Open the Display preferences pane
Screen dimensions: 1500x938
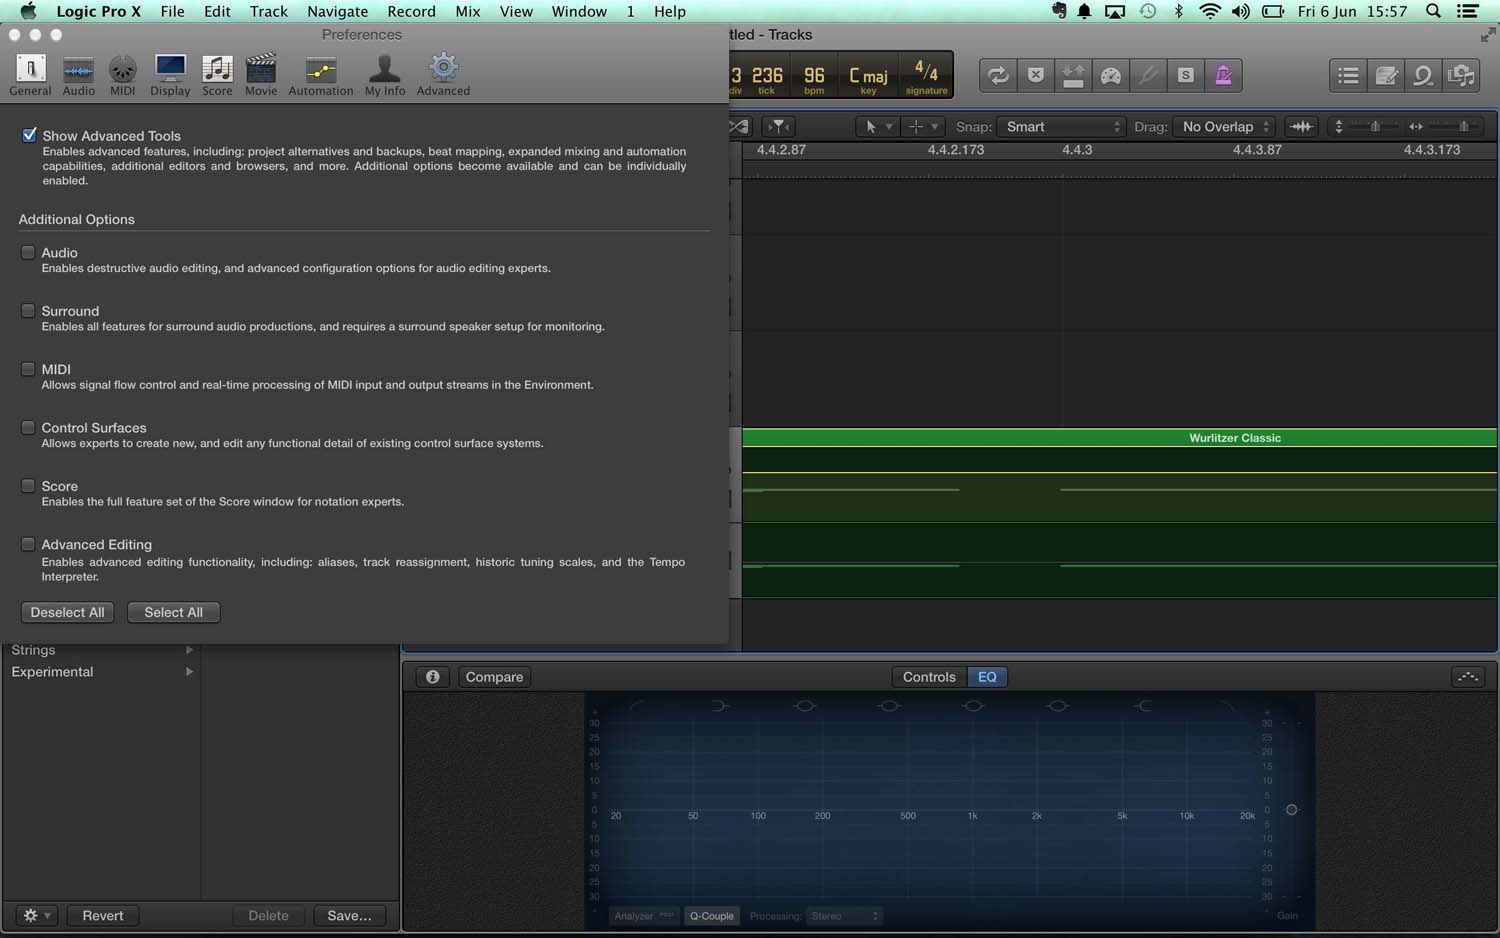click(170, 74)
